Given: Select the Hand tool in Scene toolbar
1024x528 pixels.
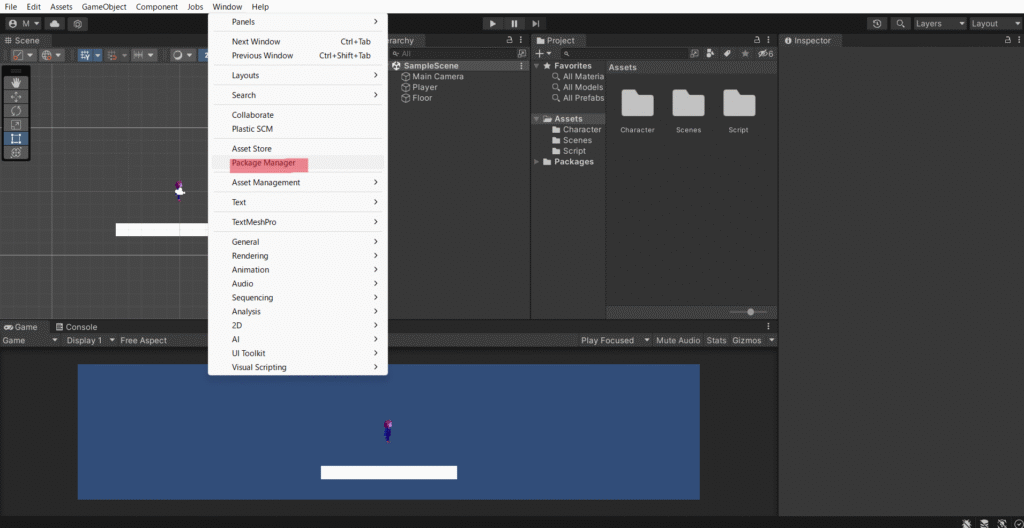Looking at the screenshot, I should tap(16, 83).
